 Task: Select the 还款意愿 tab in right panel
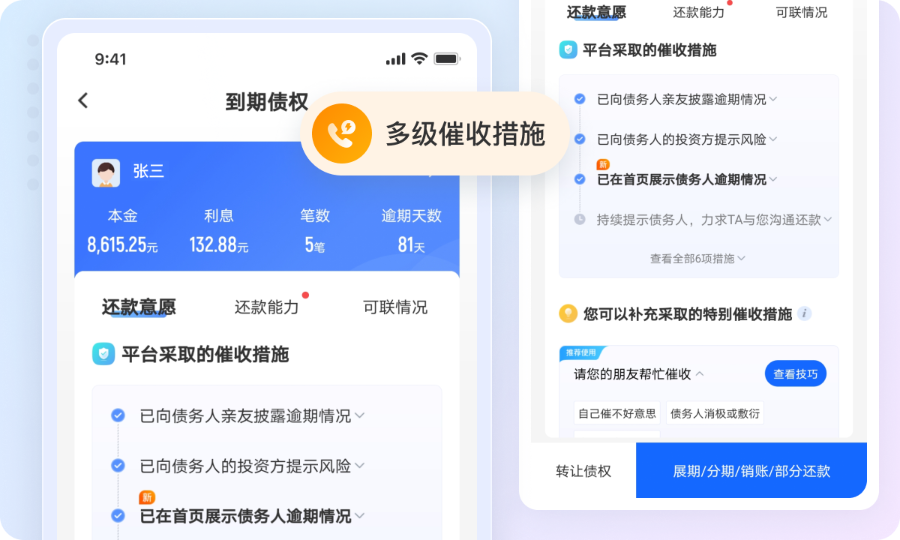pos(596,12)
